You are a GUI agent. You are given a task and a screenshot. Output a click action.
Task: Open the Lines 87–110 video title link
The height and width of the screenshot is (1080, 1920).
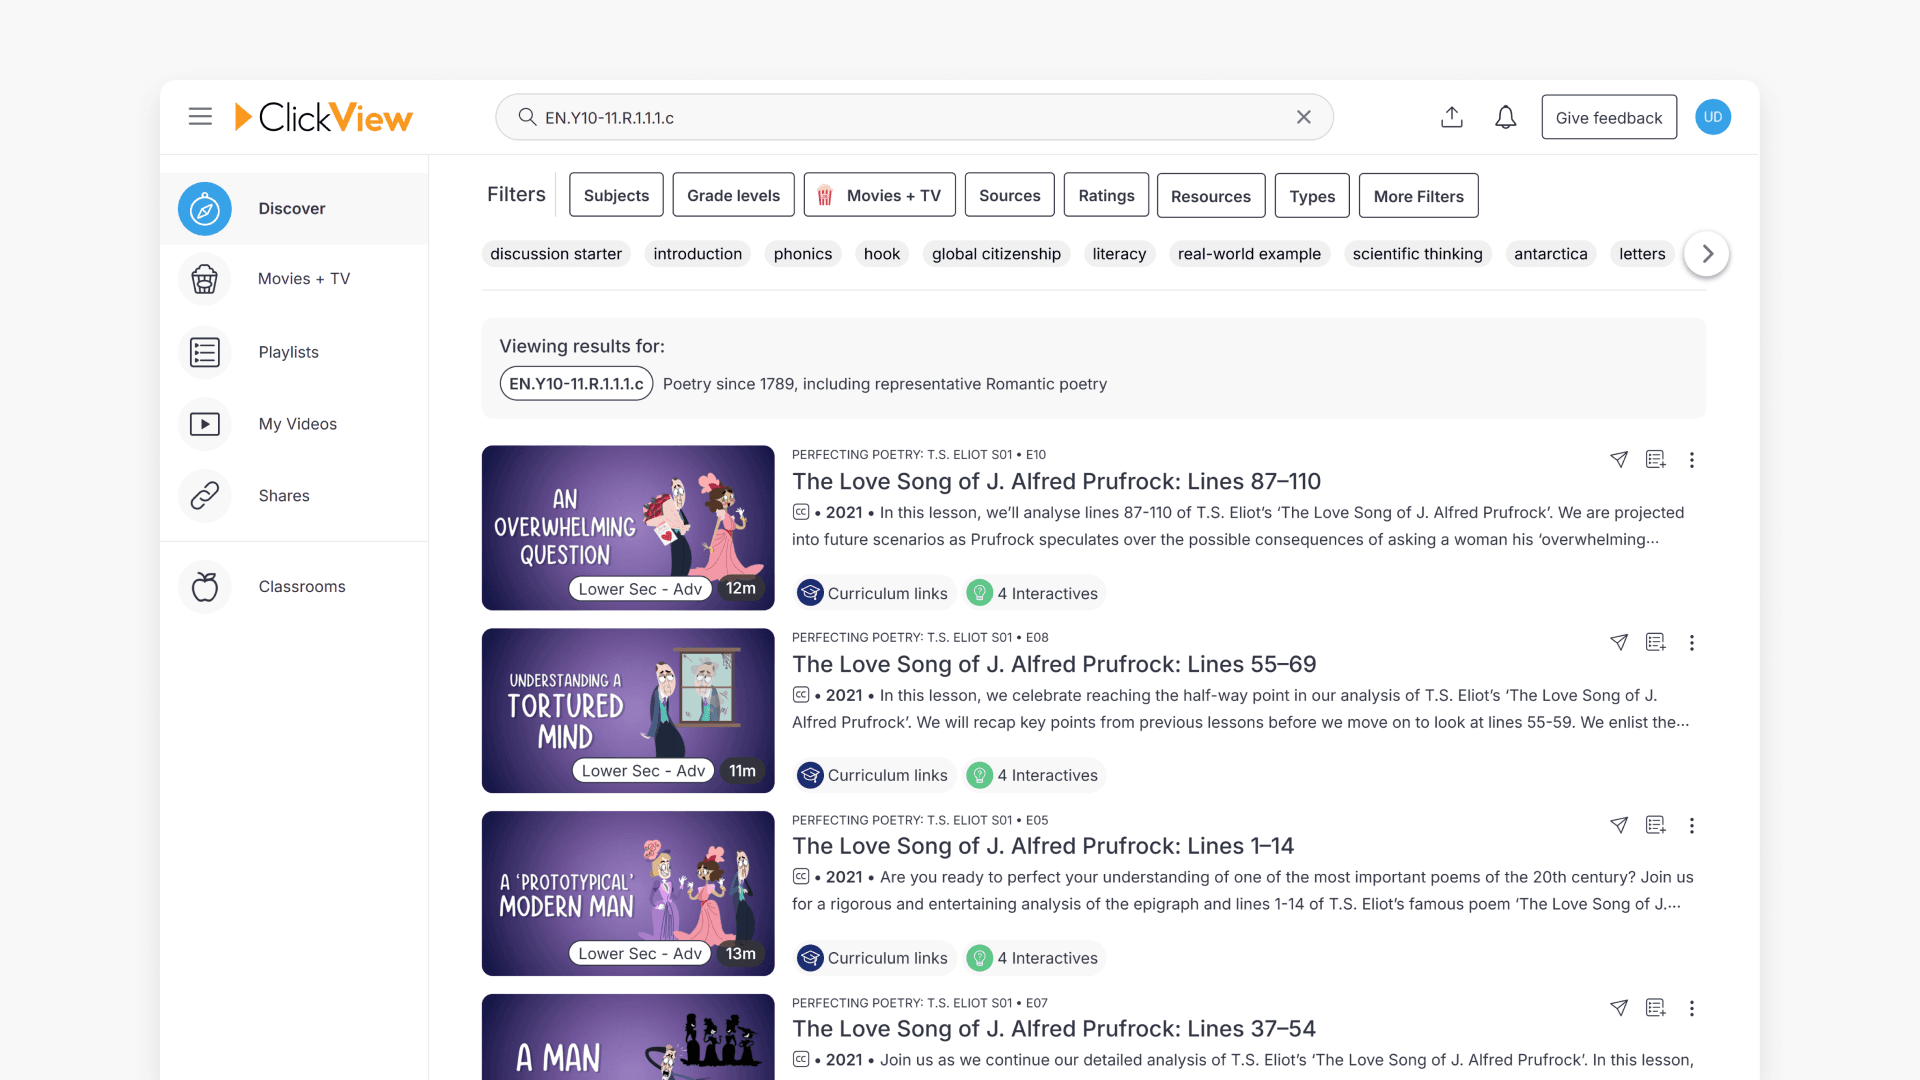1056,481
